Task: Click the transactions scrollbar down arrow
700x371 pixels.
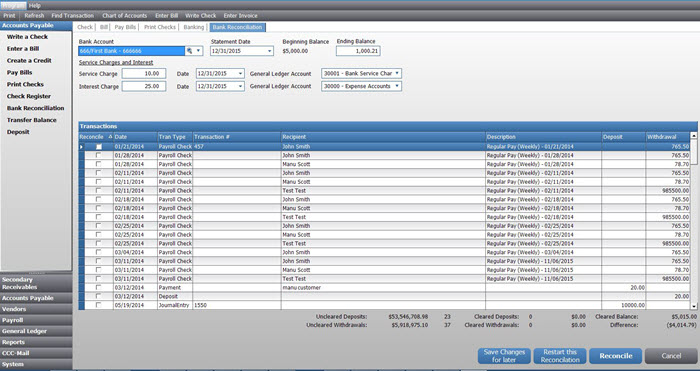Action: tap(694, 306)
